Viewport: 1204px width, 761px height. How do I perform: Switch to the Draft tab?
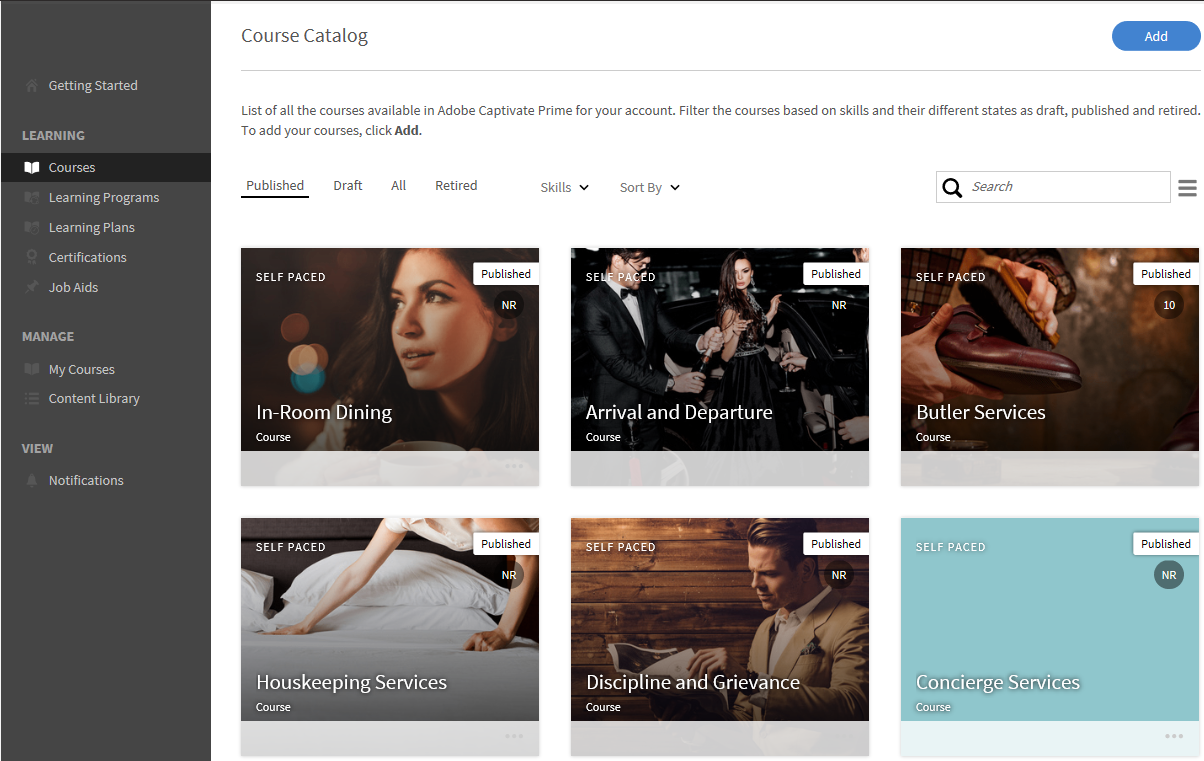point(348,186)
